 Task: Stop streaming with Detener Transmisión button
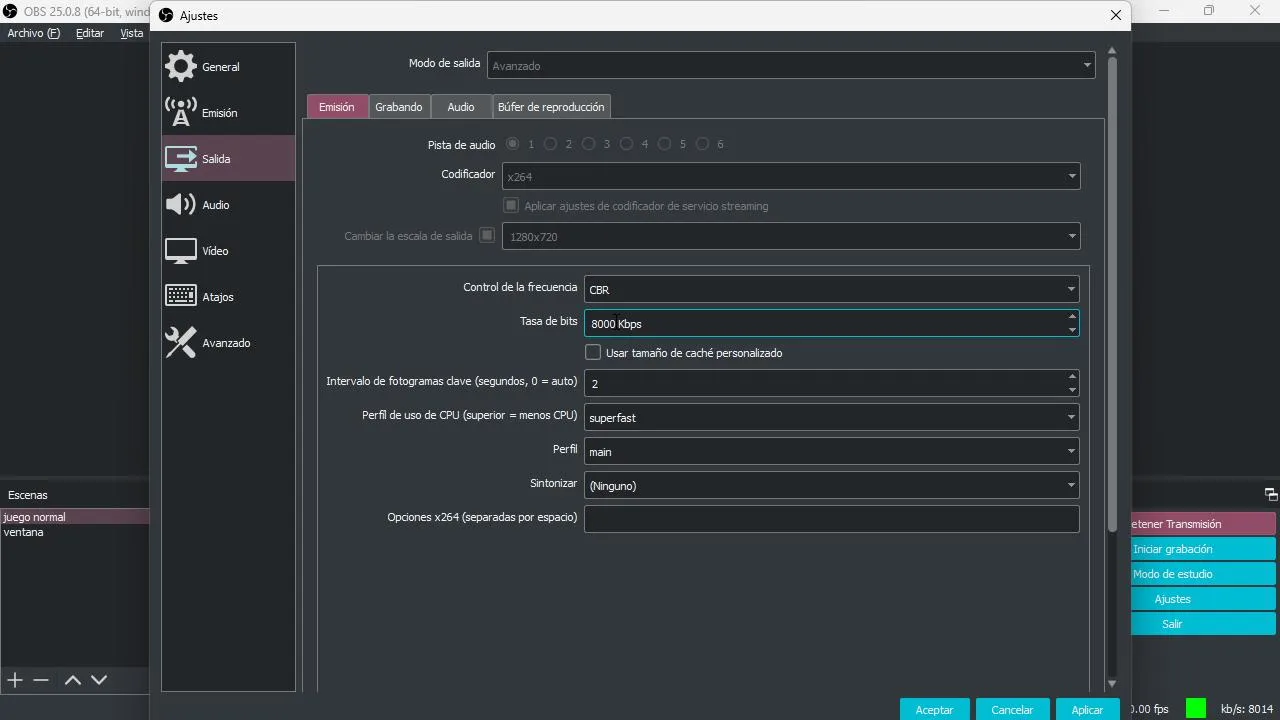(1203, 524)
